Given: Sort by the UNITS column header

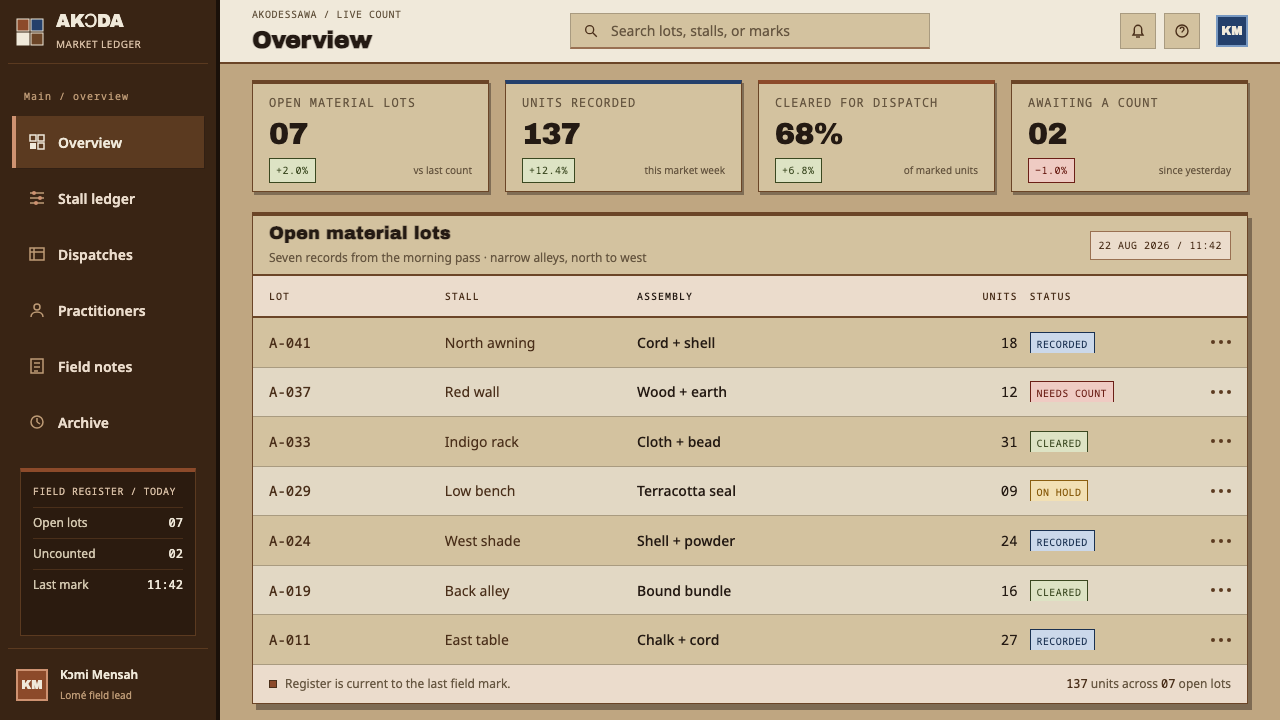Looking at the screenshot, I should pos(999,296).
